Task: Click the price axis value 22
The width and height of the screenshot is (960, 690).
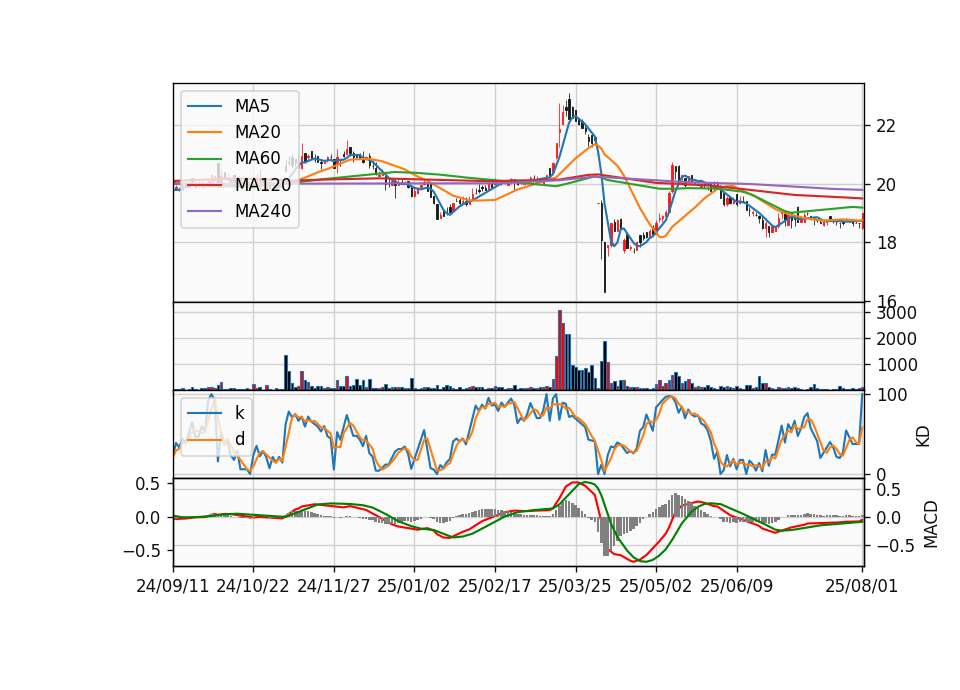Action: (886, 126)
